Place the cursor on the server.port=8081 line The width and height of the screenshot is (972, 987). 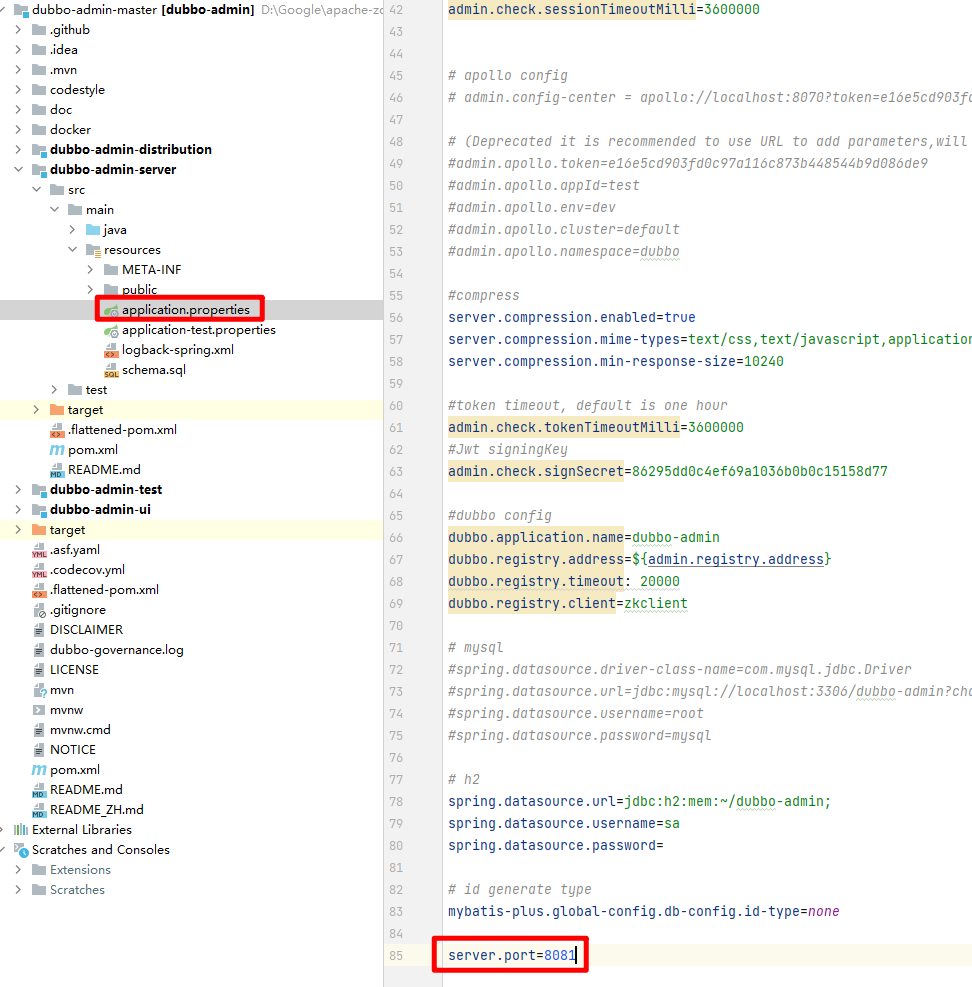pyautogui.click(x=512, y=956)
